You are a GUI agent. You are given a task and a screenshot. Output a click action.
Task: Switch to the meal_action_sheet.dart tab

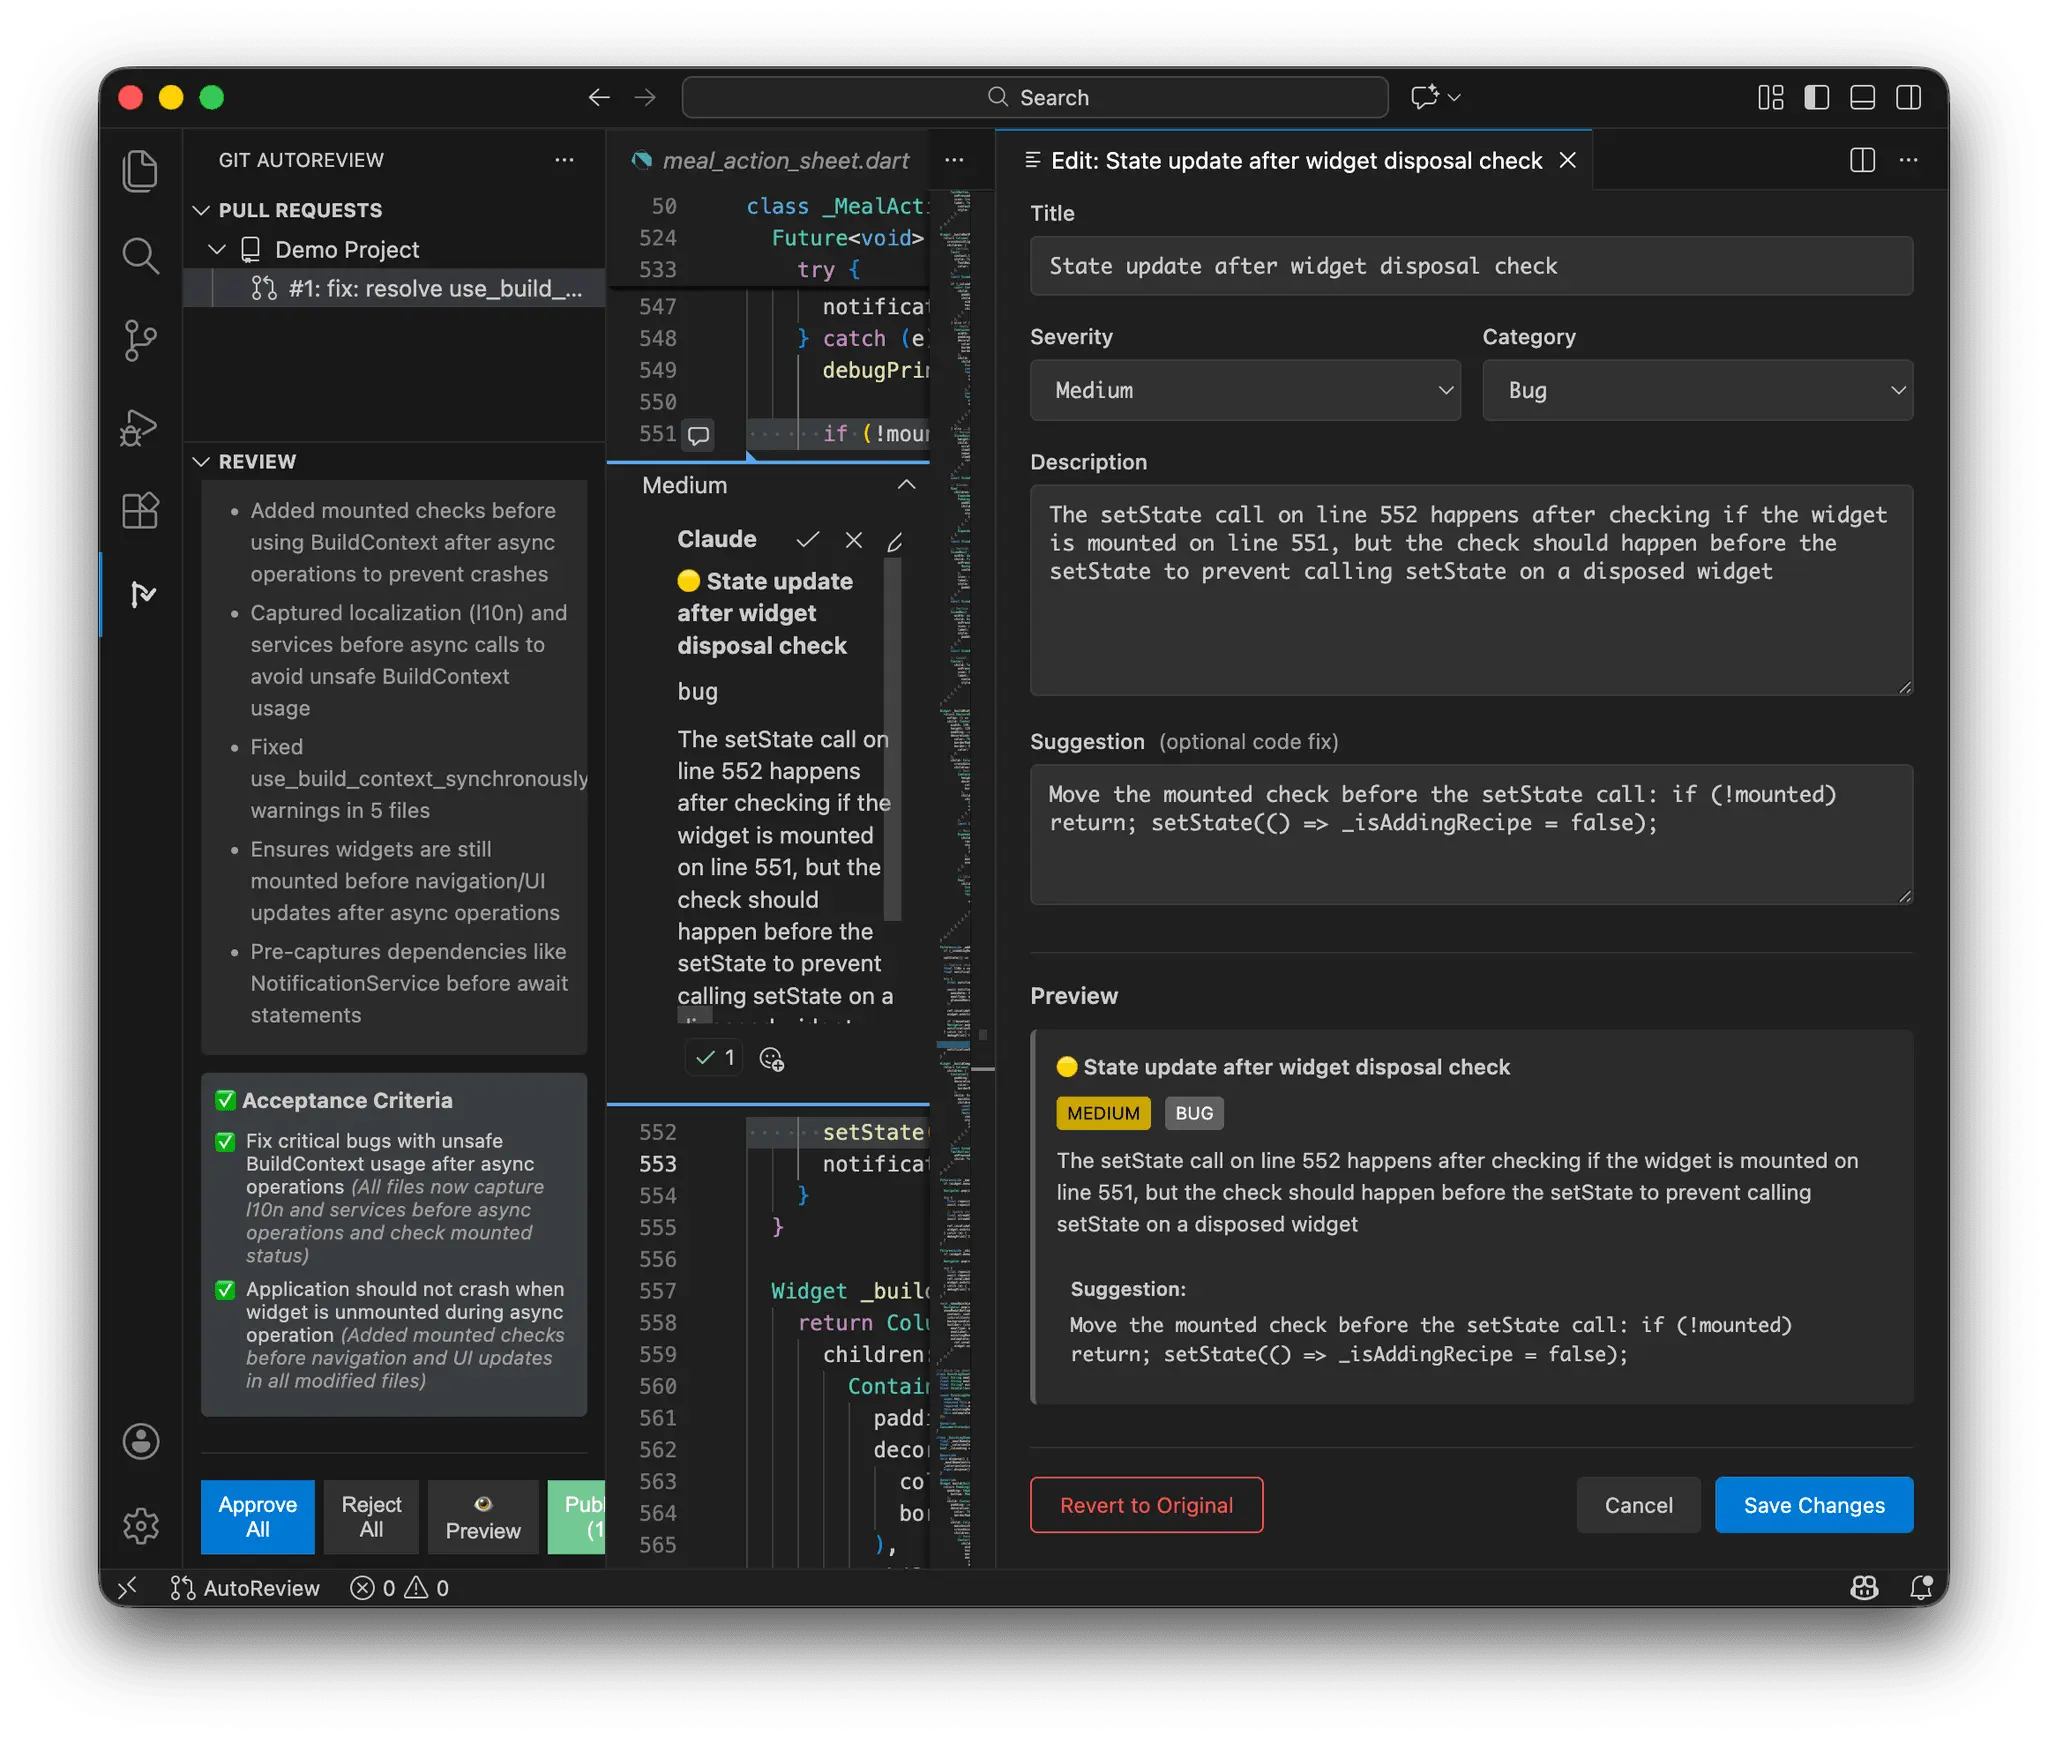pyautogui.click(x=771, y=160)
